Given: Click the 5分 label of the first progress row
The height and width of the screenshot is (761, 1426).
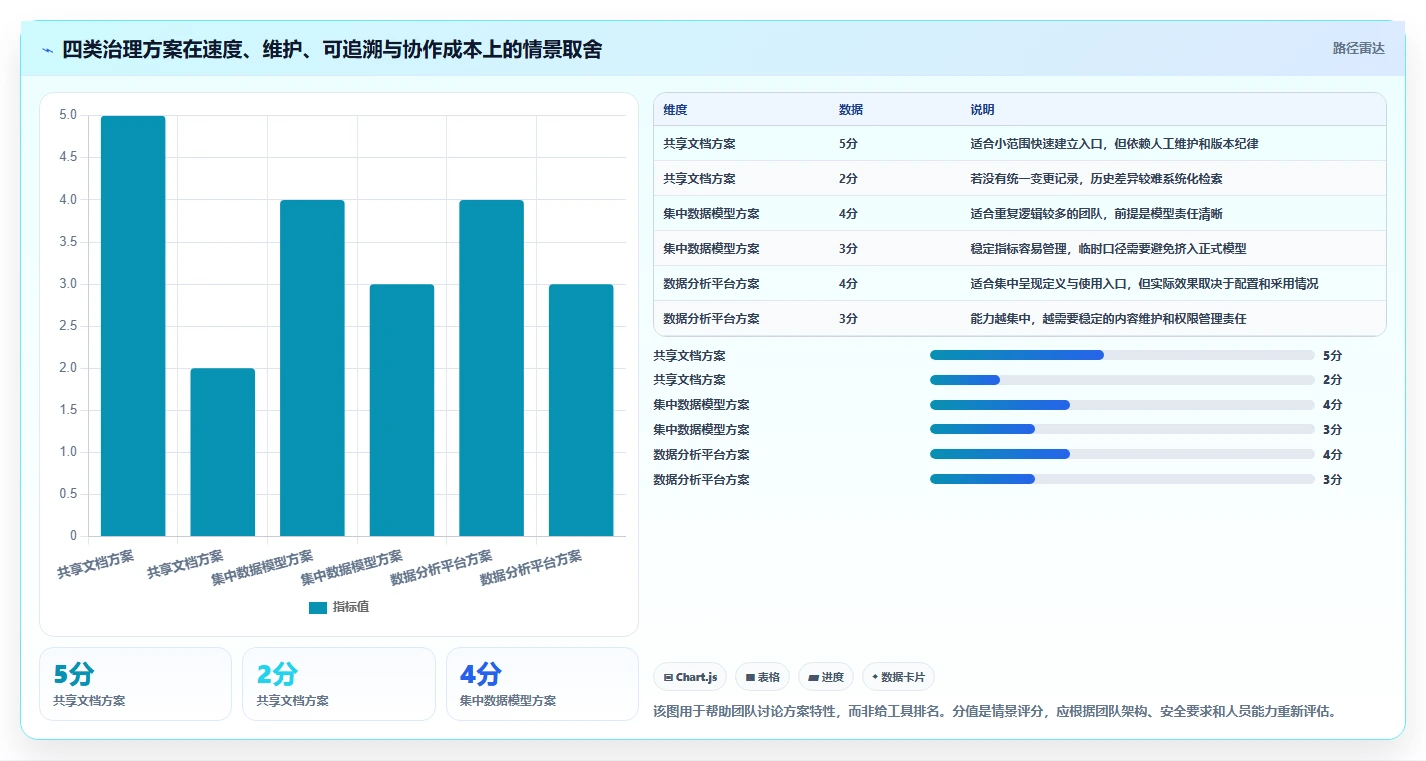Looking at the screenshot, I should (1332, 355).
